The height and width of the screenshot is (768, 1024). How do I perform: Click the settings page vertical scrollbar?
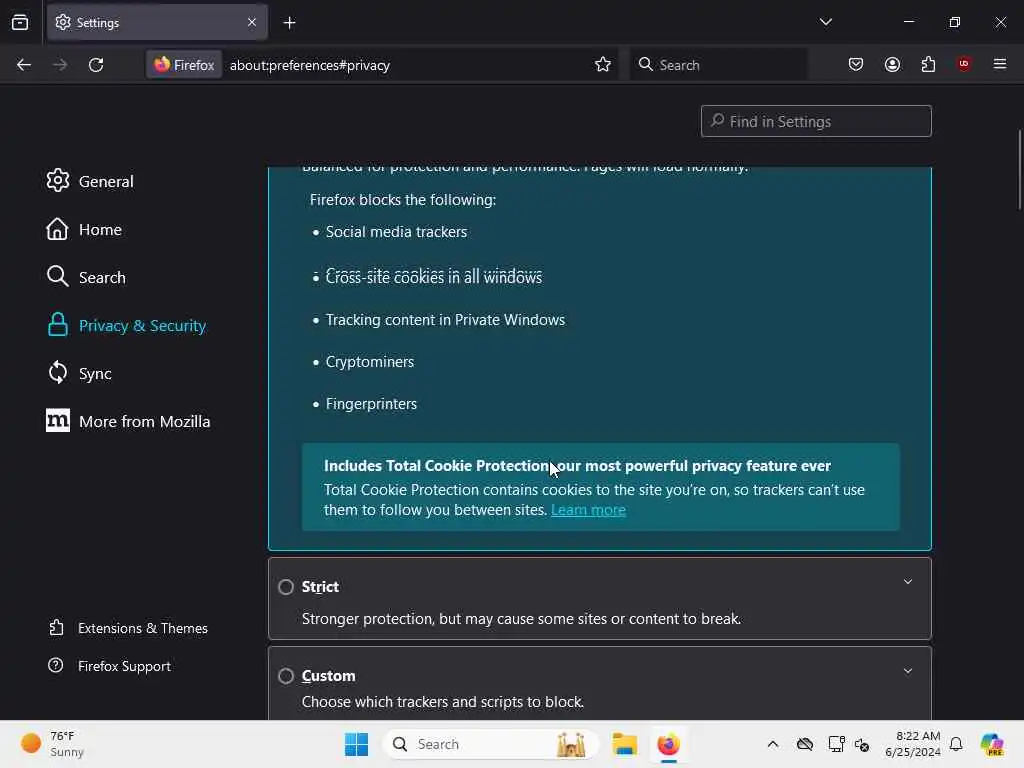coord(1019,170)
